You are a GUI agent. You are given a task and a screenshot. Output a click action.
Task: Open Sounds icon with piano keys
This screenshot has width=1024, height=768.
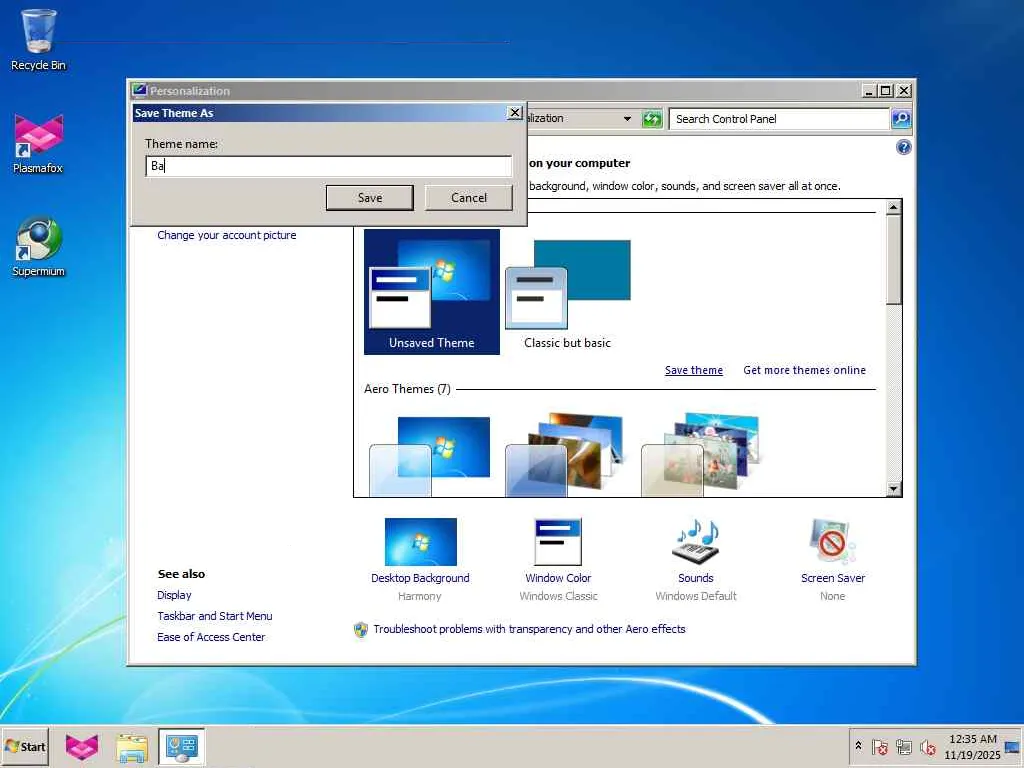click(696, 541)
